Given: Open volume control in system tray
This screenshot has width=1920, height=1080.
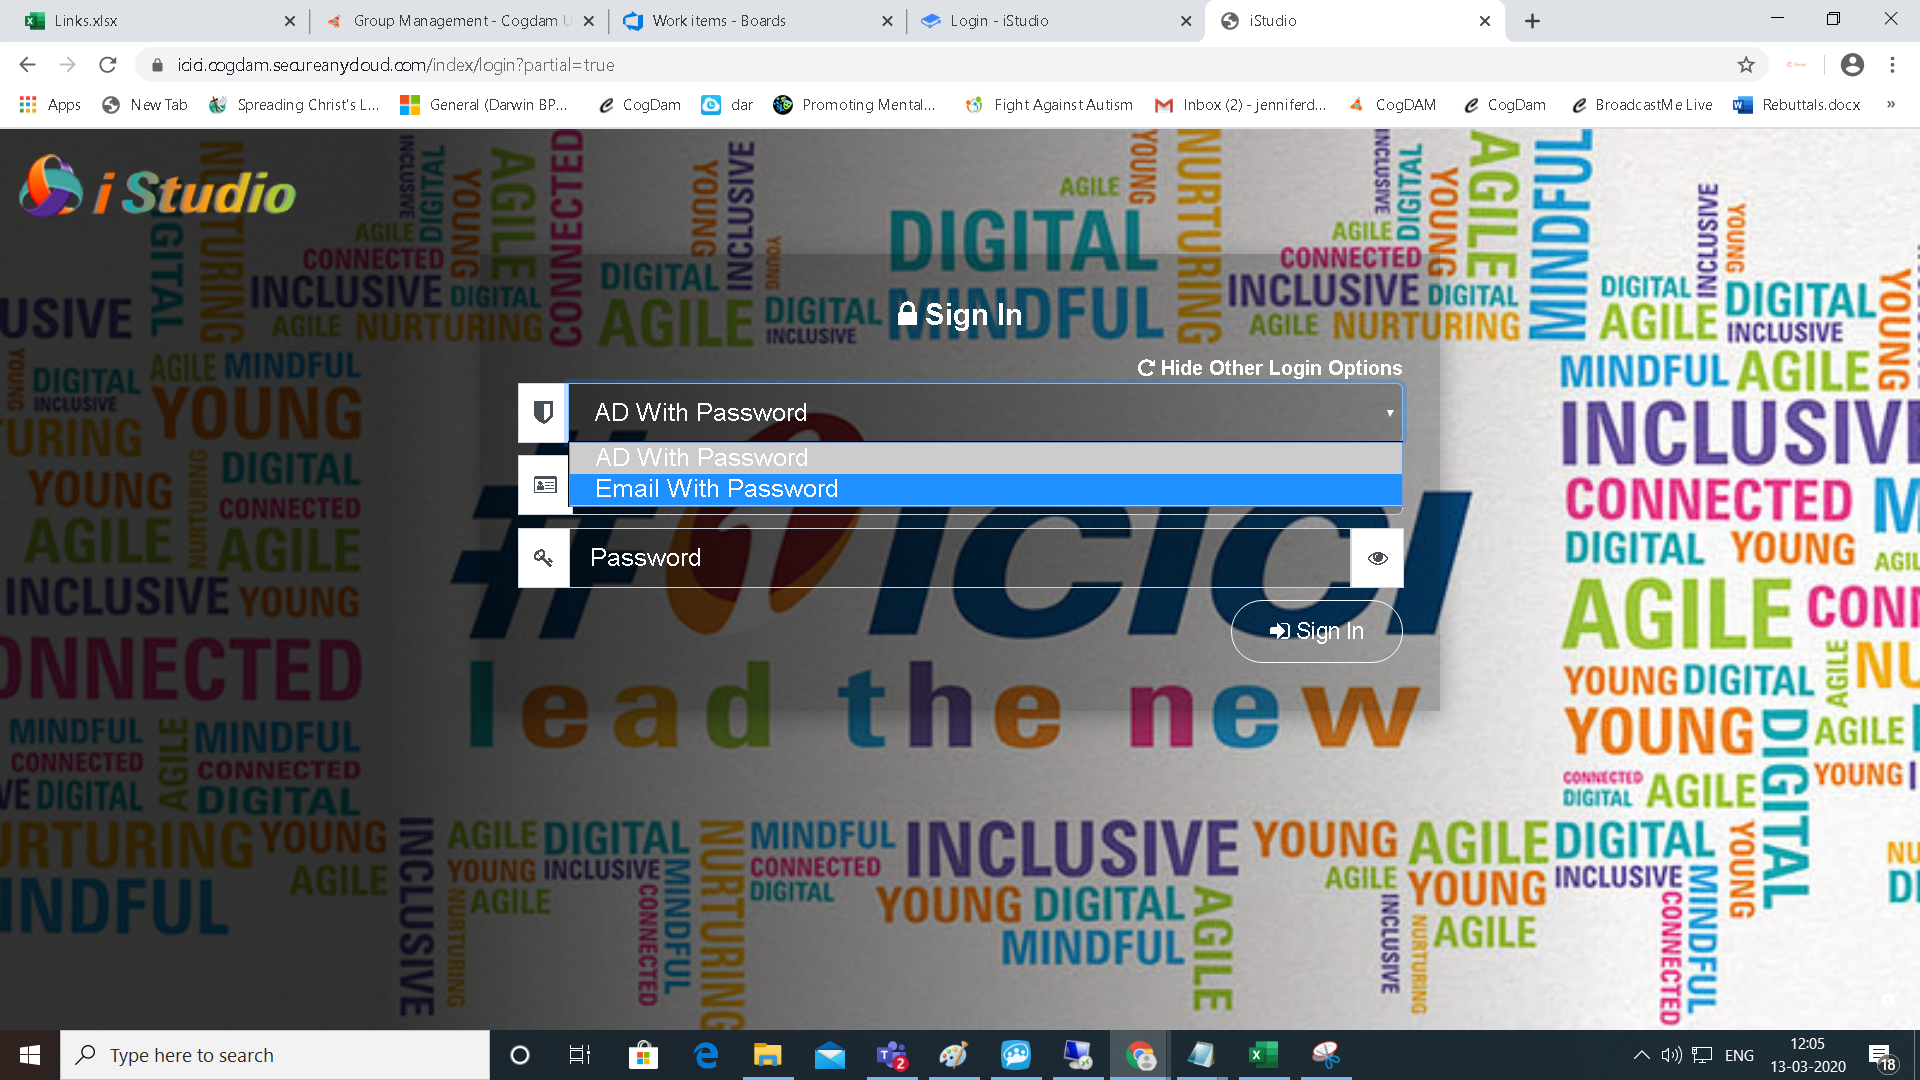Looking at the screenshot, I should pyautogui.click(x=1671, y=1055).
